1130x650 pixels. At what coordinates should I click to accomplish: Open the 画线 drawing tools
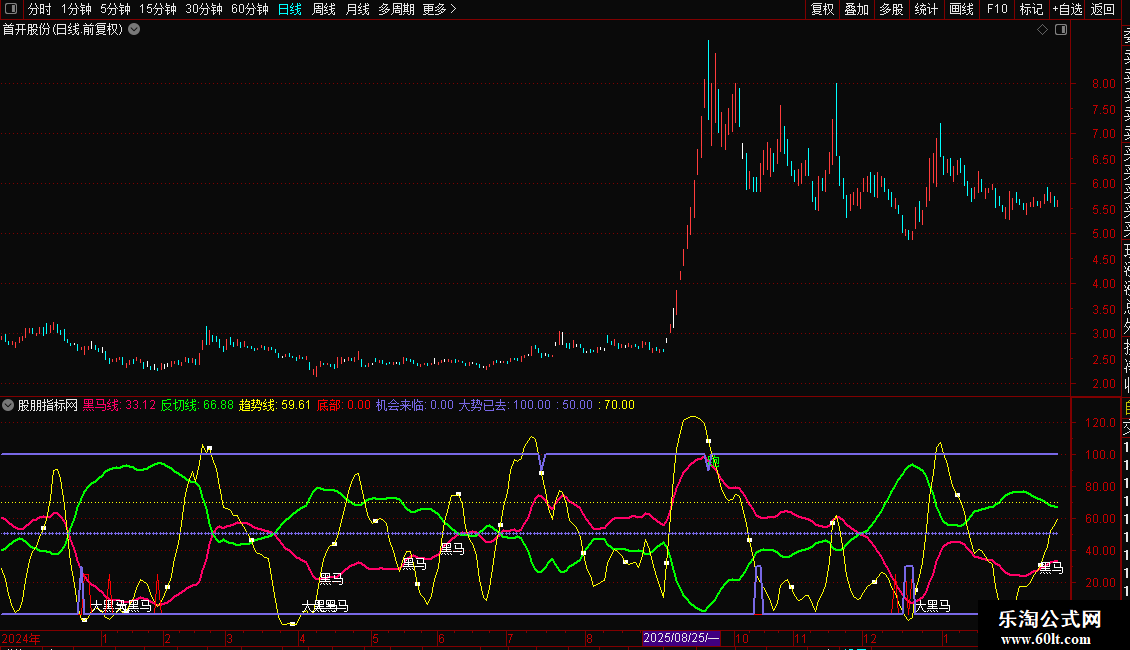point(961,10)
